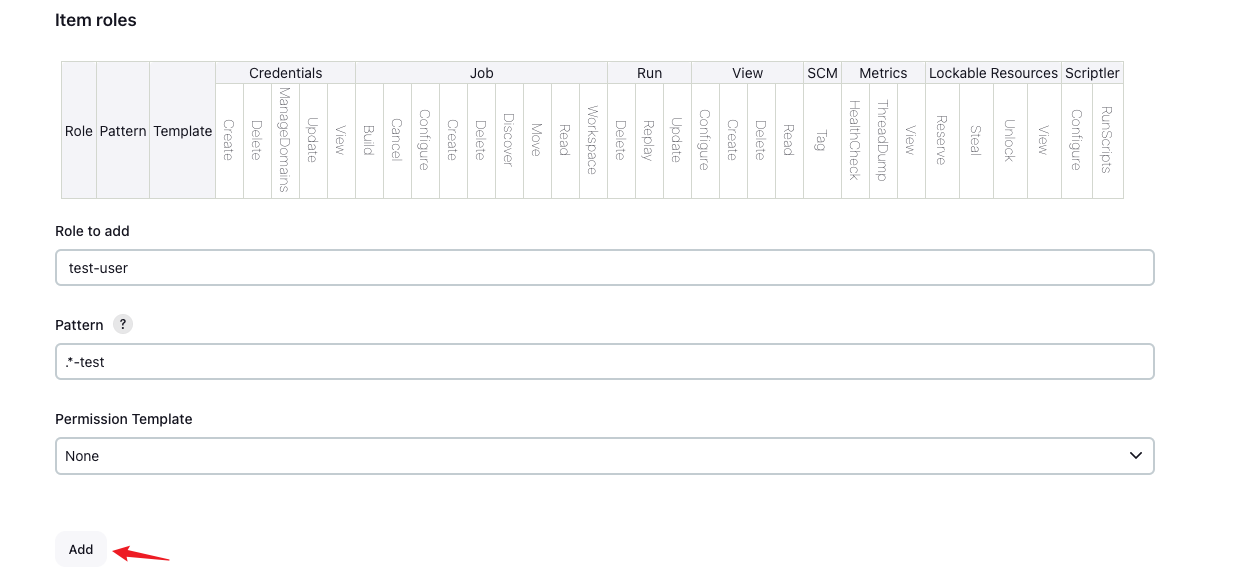Select the Job group header in table
Image resolution: width=1245 pixels, height=576 pixels.
481,73
